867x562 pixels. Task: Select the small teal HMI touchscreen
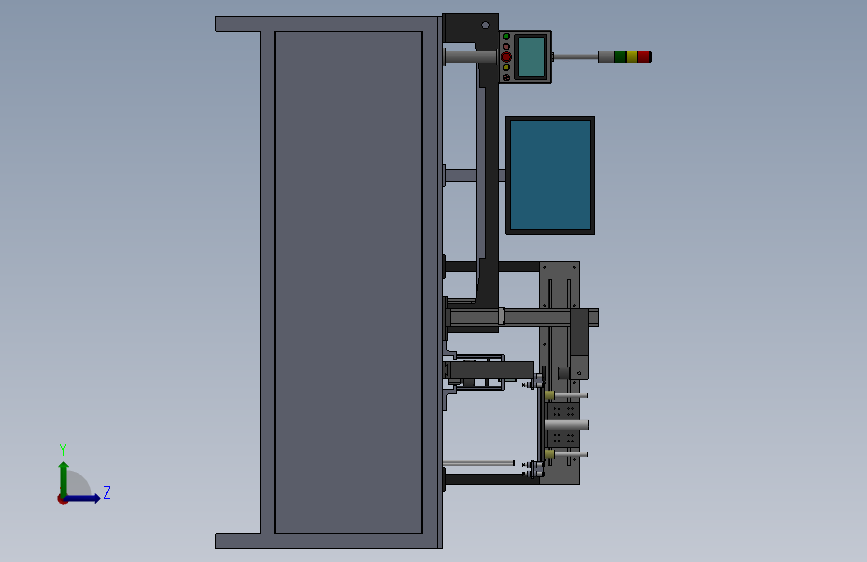531,57
